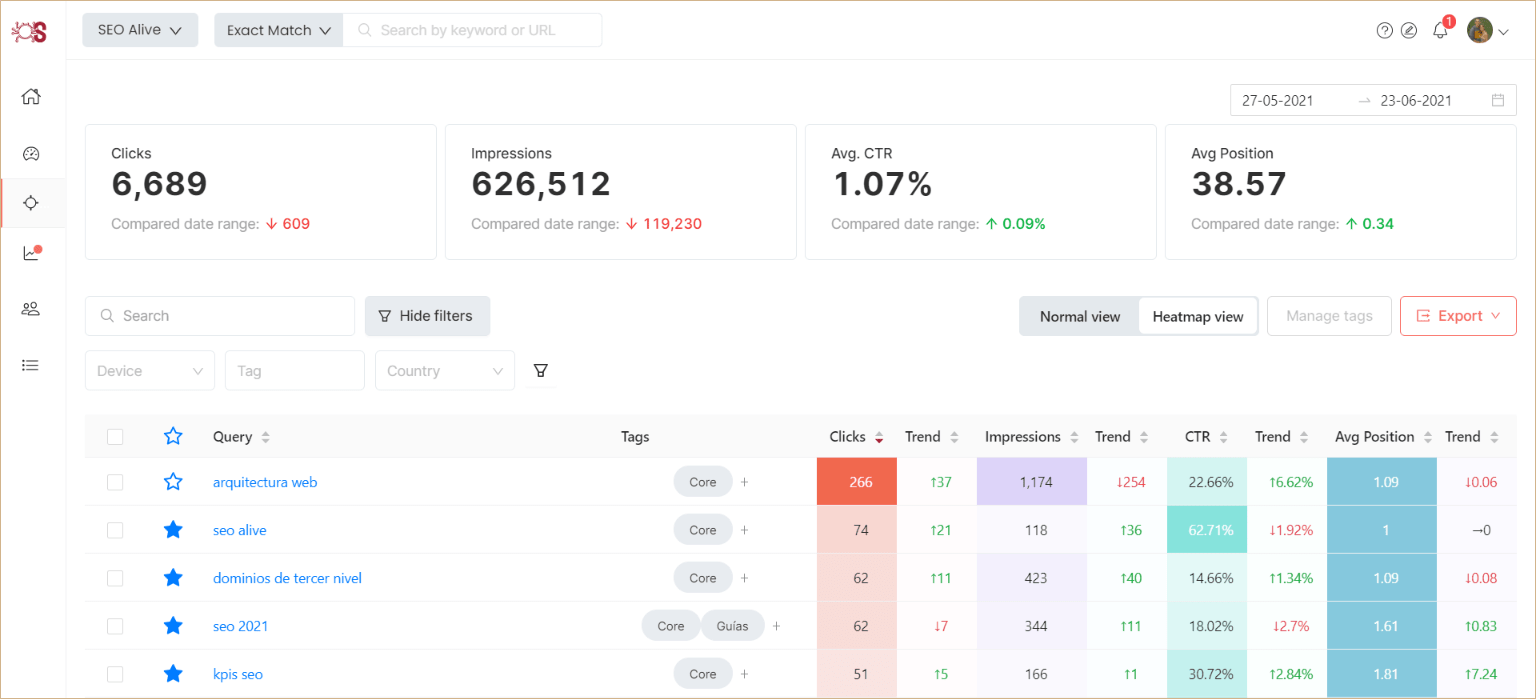
Task: Open the Exact Match dropdown
Action: 278,30
